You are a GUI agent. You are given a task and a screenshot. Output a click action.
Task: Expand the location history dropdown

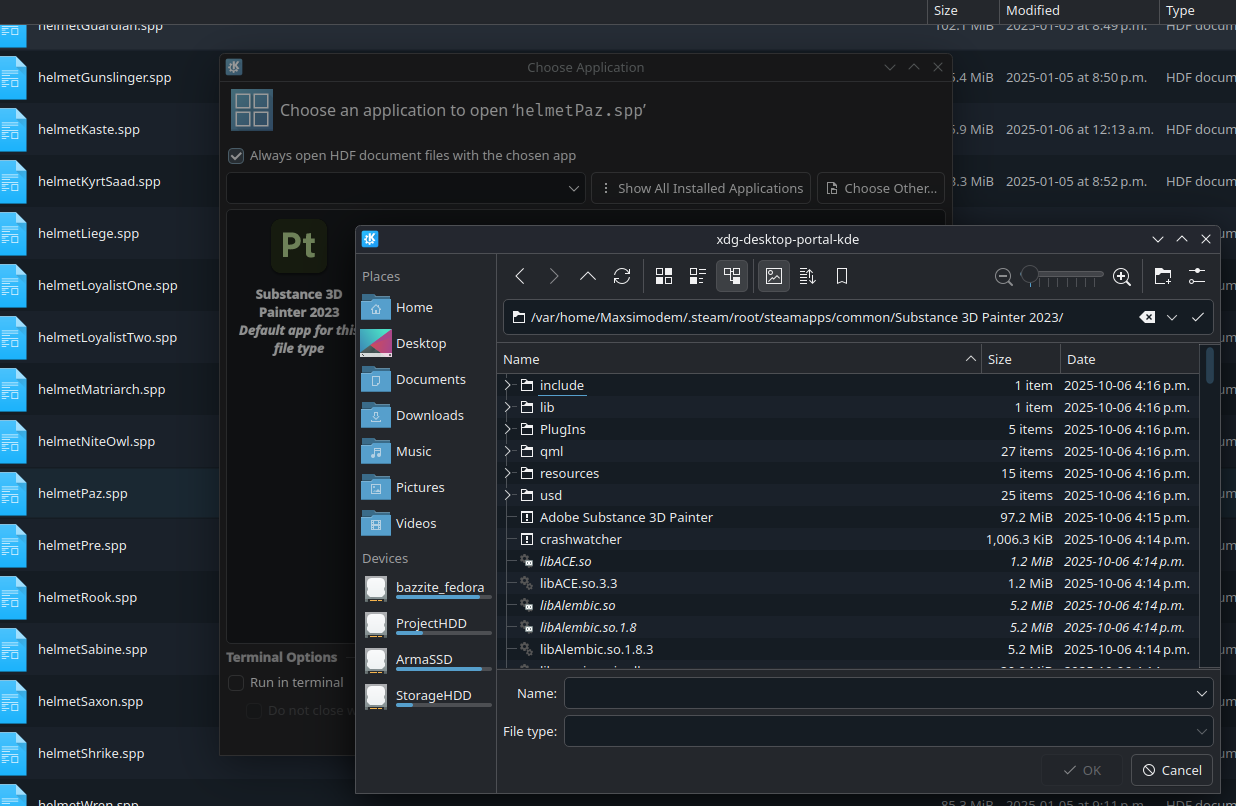[x=1172, y=317]
